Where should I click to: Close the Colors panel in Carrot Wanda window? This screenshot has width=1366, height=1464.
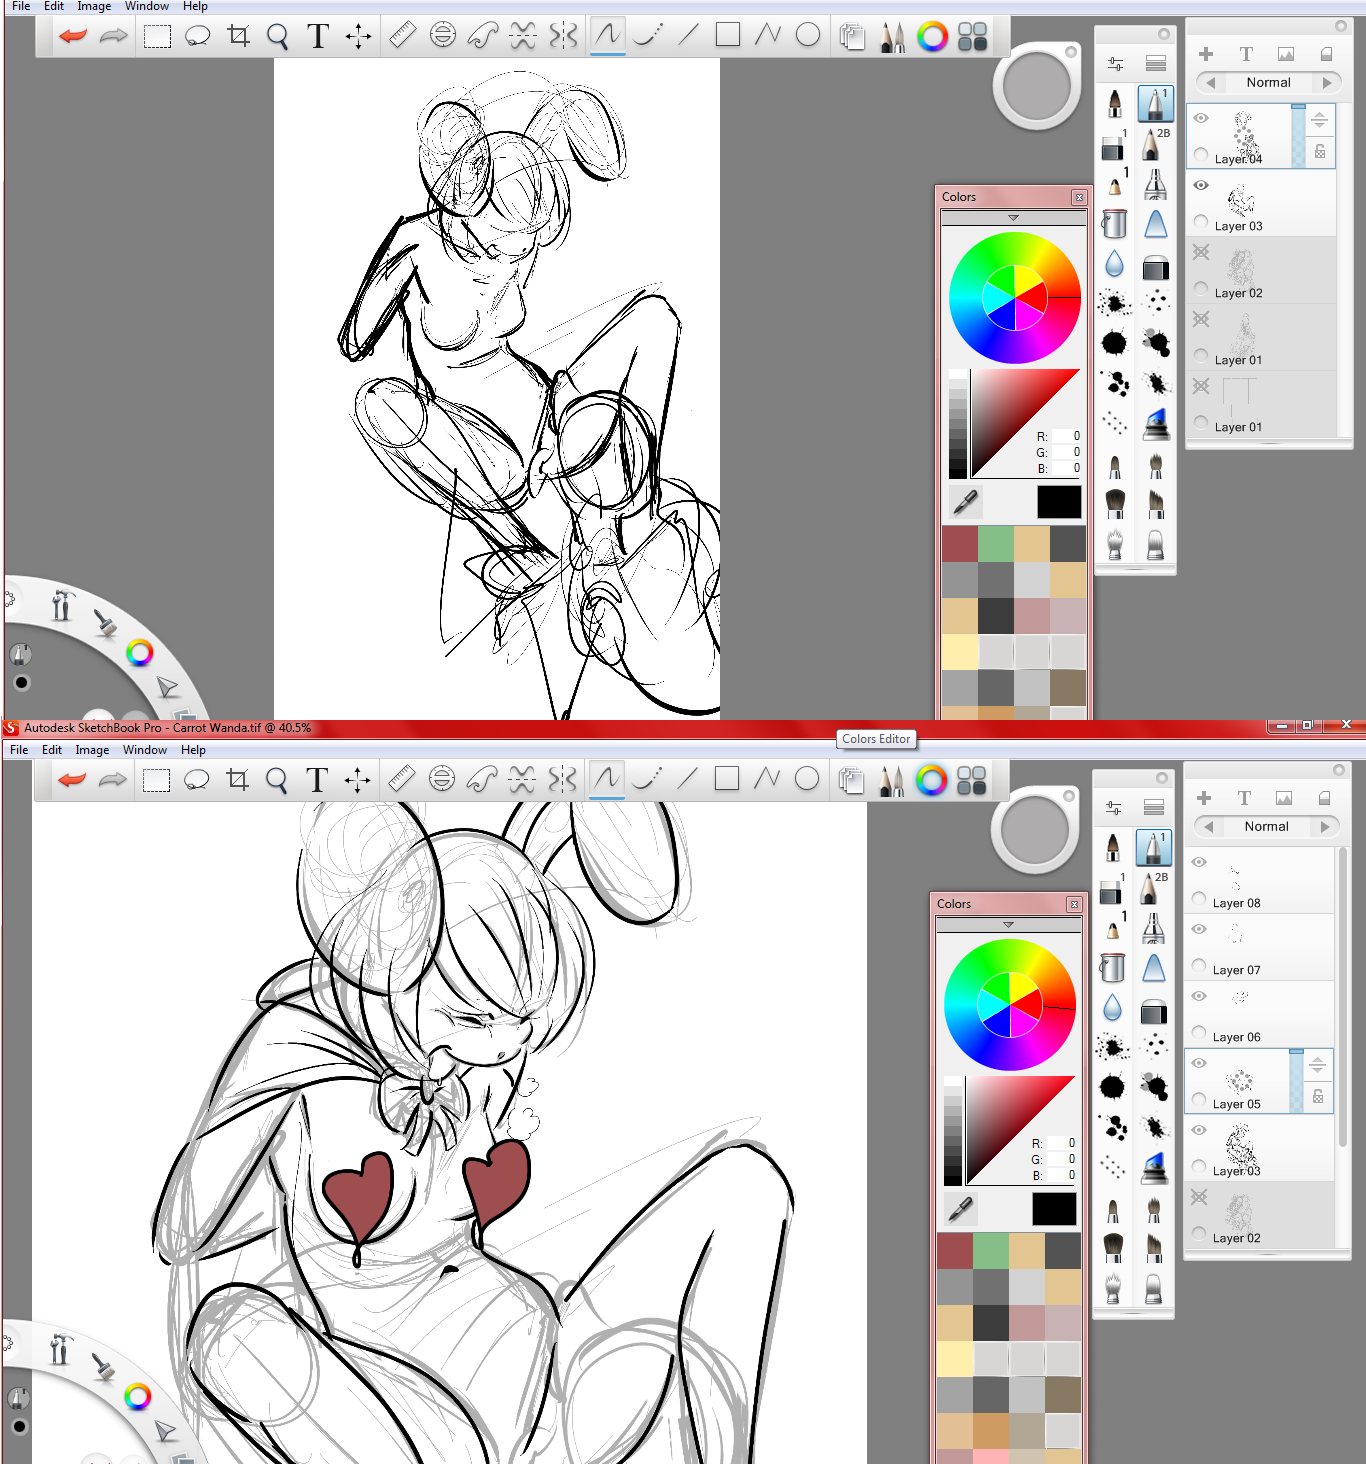tap(1074, 905)
